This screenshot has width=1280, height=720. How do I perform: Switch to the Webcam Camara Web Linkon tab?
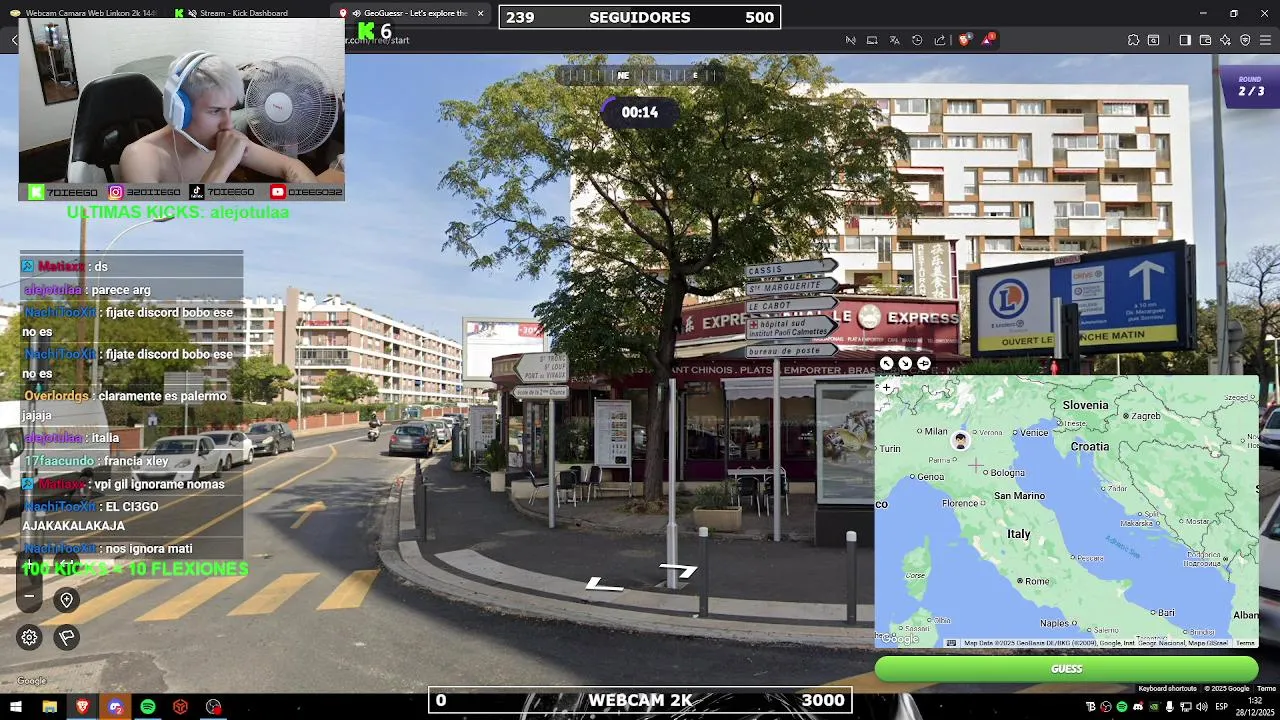tap(83, 13)
